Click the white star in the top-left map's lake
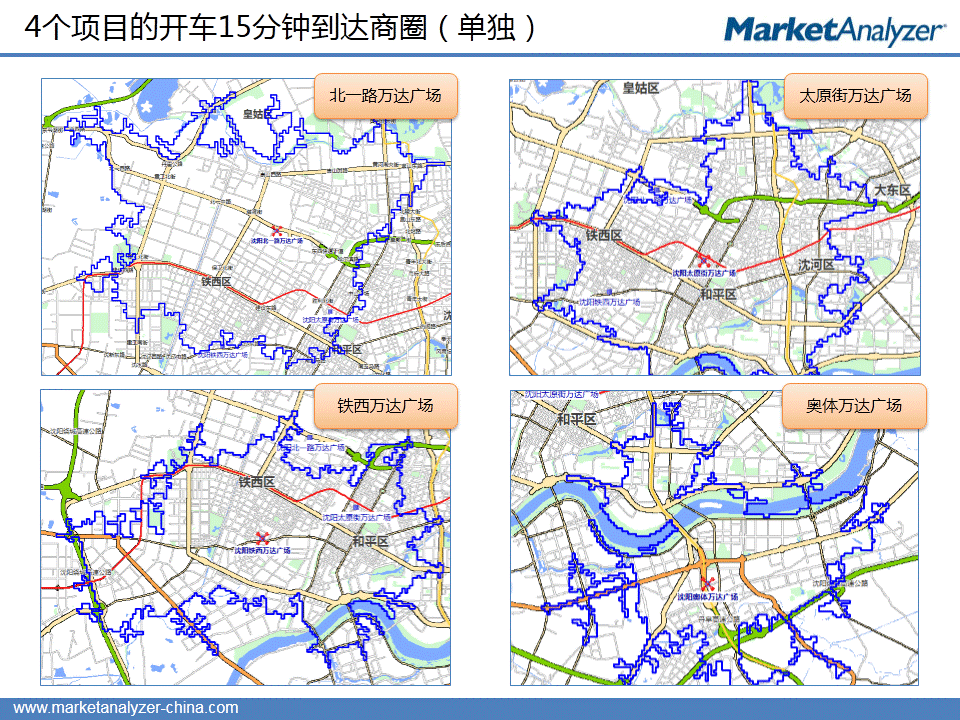 pos(147,105)
